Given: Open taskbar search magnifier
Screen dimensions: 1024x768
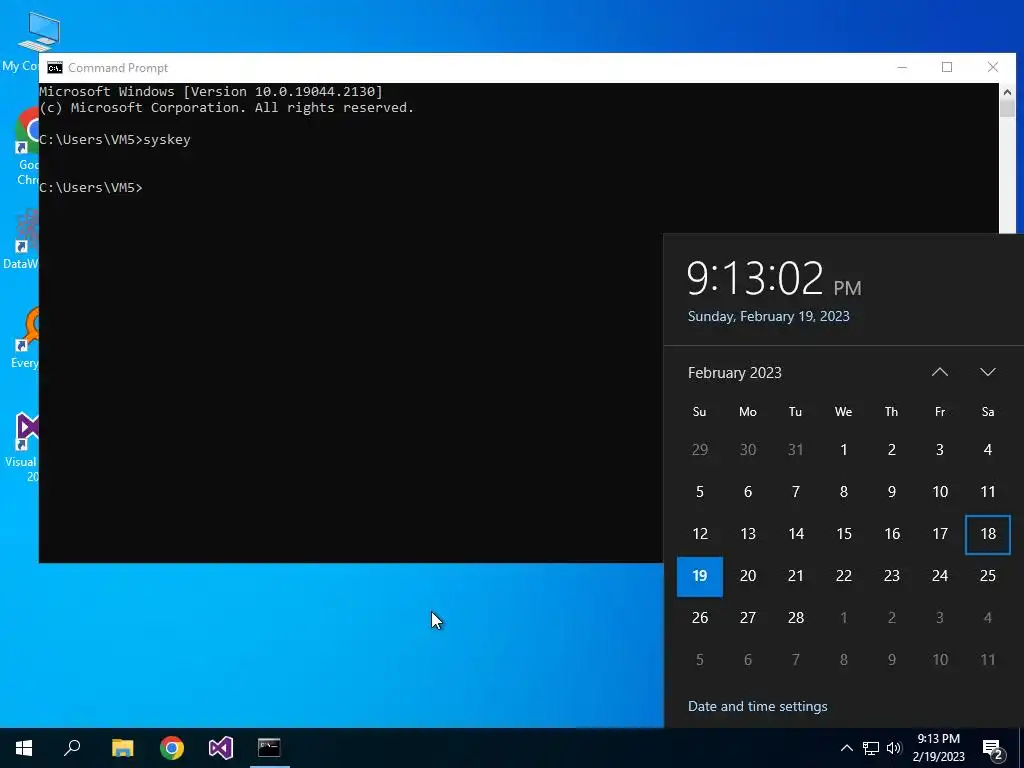Looking at the screenshot, I should point(72,748).
